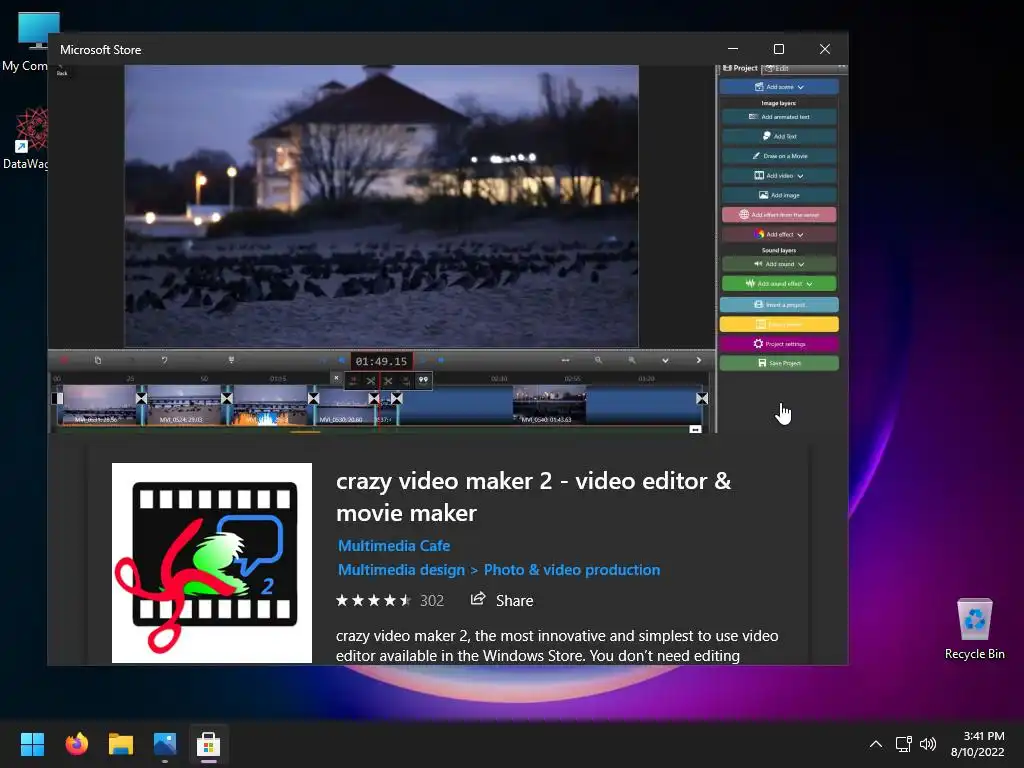Click the network tray icon
Viewport: 1024px width, 768px height.
(904, 744)
